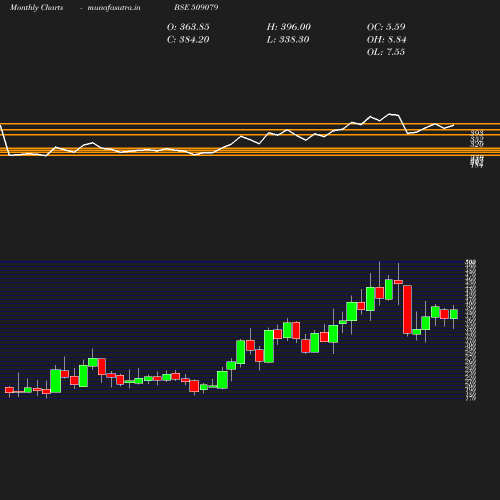Click the low value 'L: 338.30'
500x500 pixels.
tap(288, 40)
